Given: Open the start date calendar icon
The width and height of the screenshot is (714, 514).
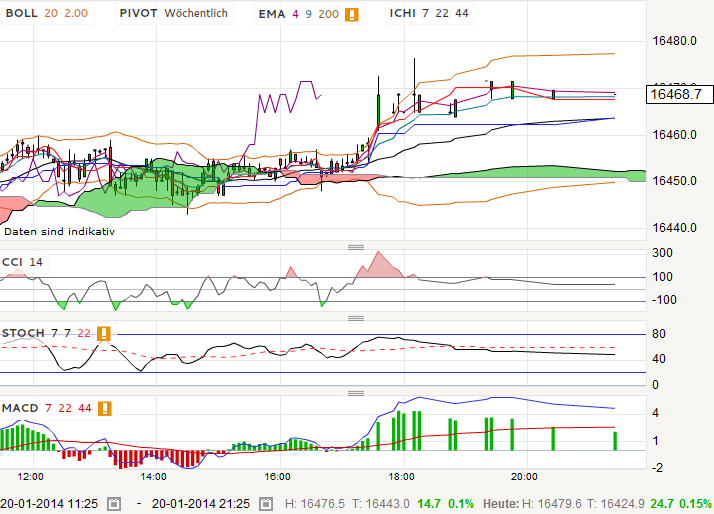Looking at the screenshot, I should (x=114, y=504).
